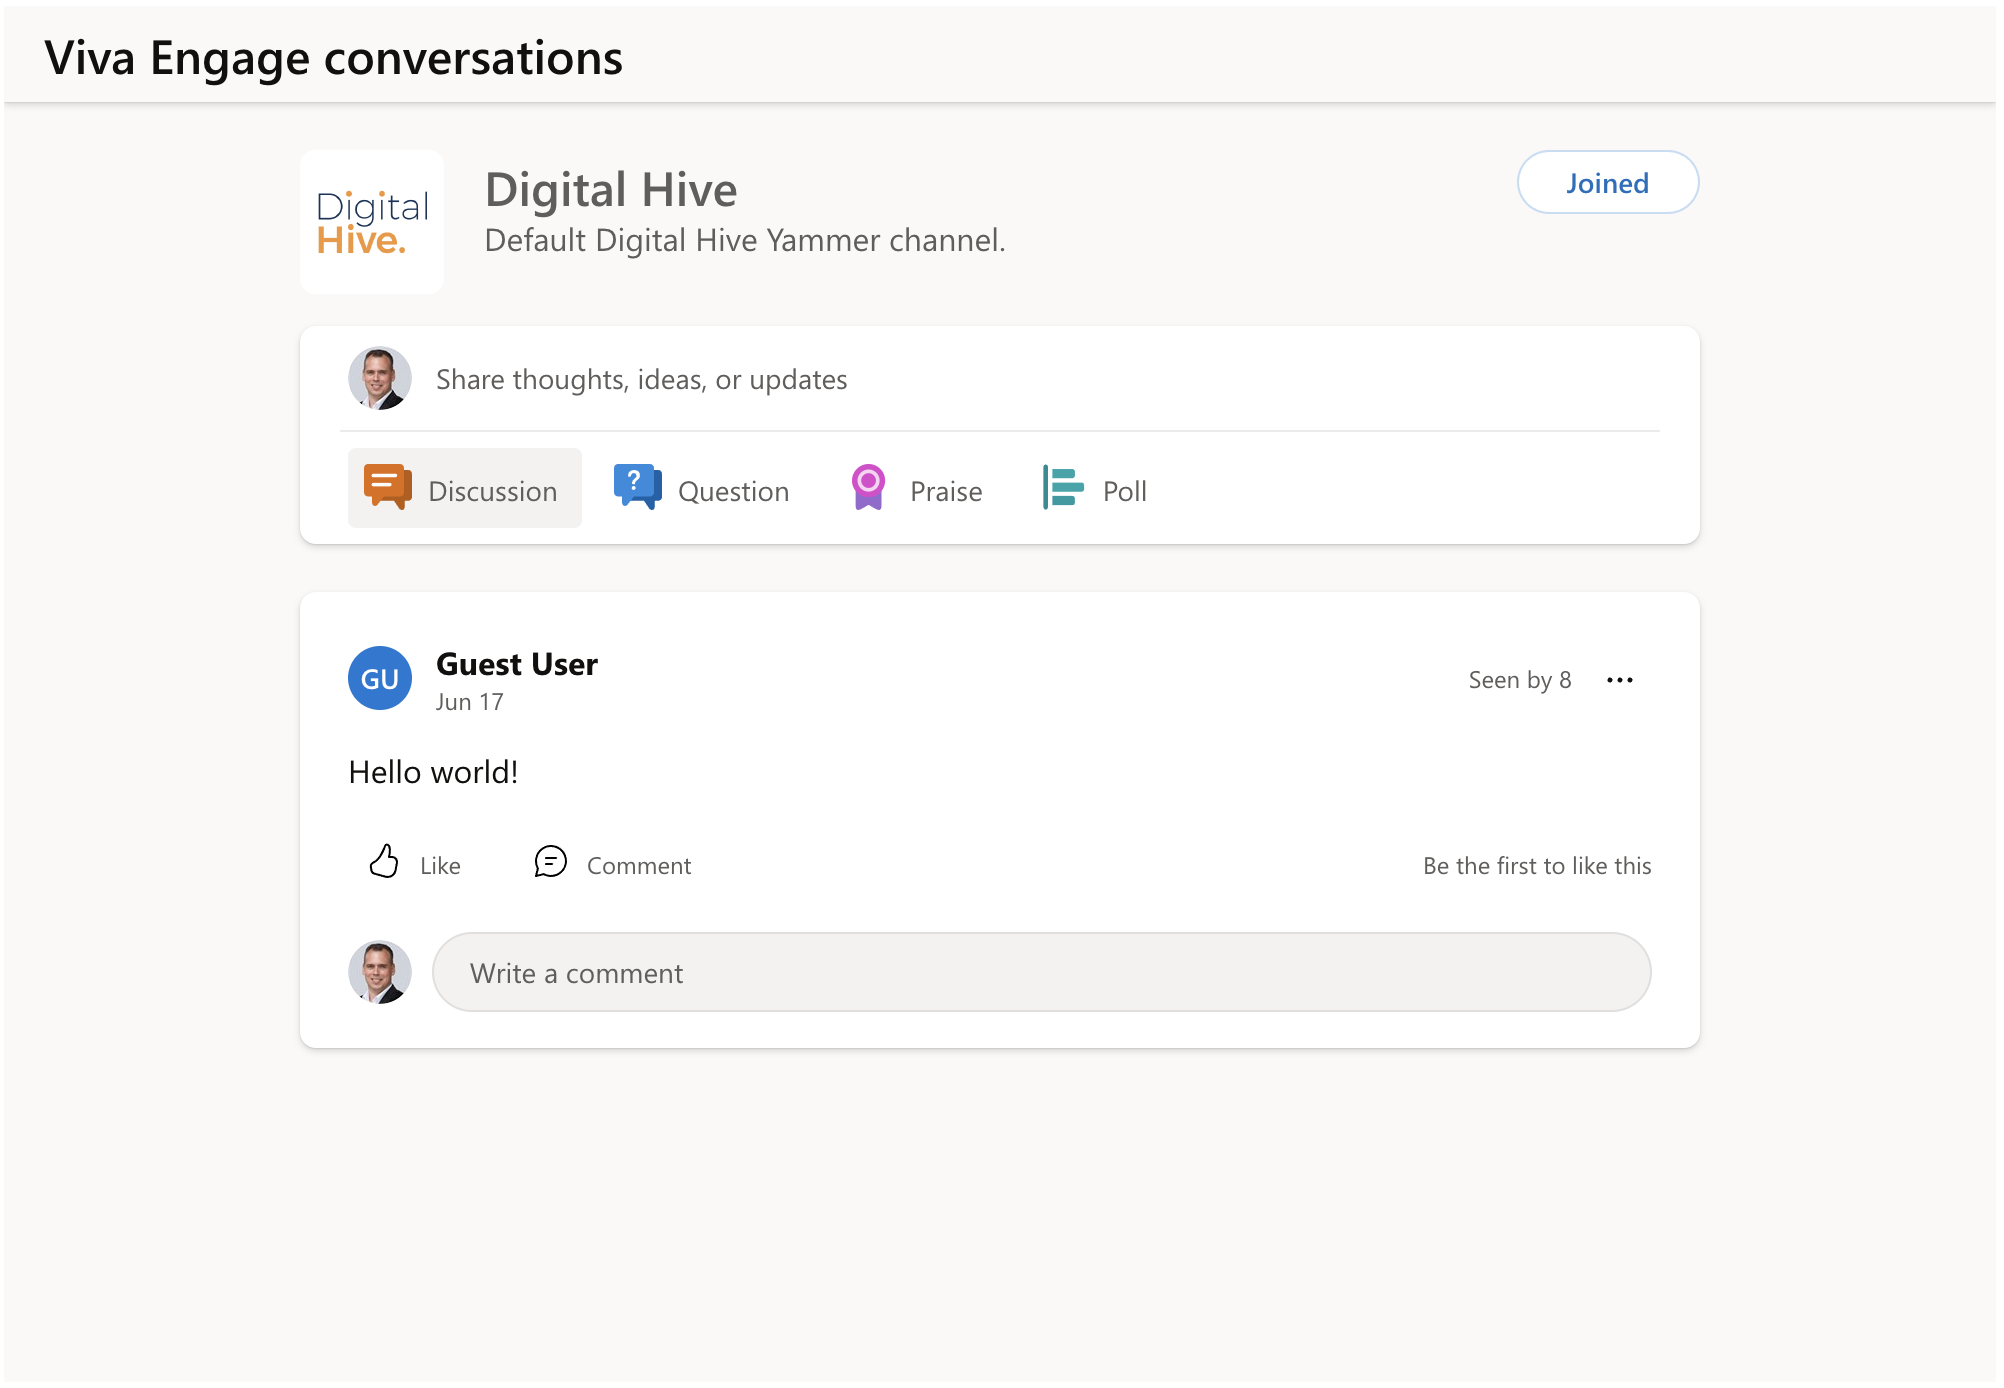
Task: Click the blue Question mark bubble icon
Action: click(x=637, y=487)
